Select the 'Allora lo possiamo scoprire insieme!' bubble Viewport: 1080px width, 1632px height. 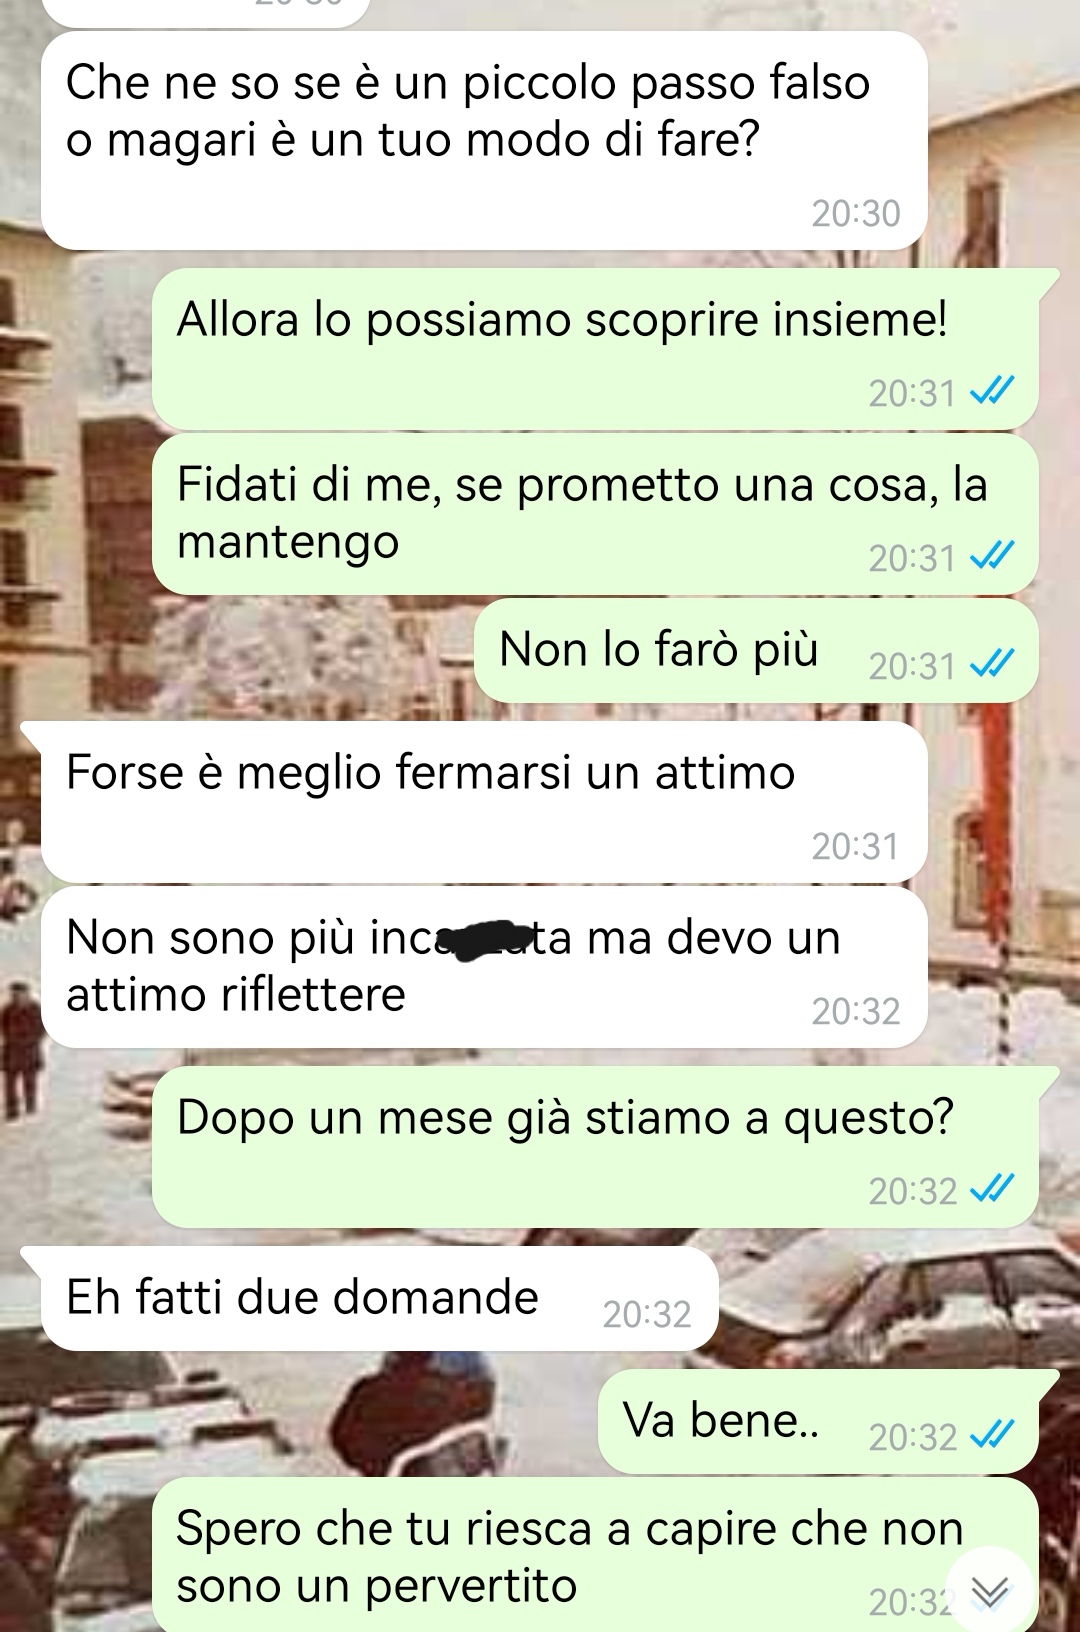point(595,350)
